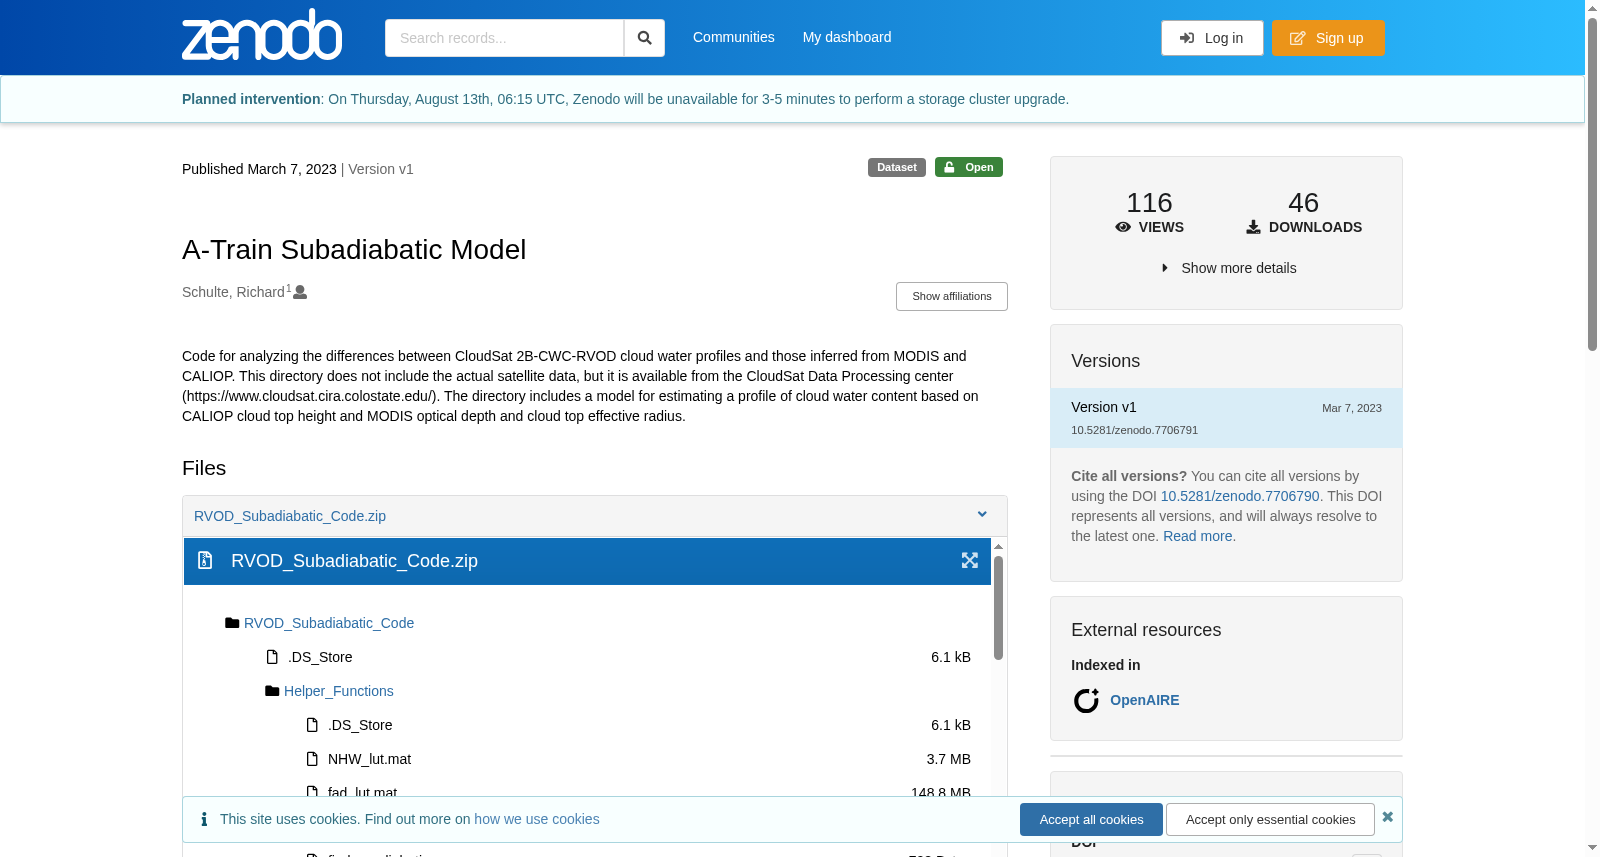
Task: Click the info icon in cookie banner
Action: click(204, 819)
